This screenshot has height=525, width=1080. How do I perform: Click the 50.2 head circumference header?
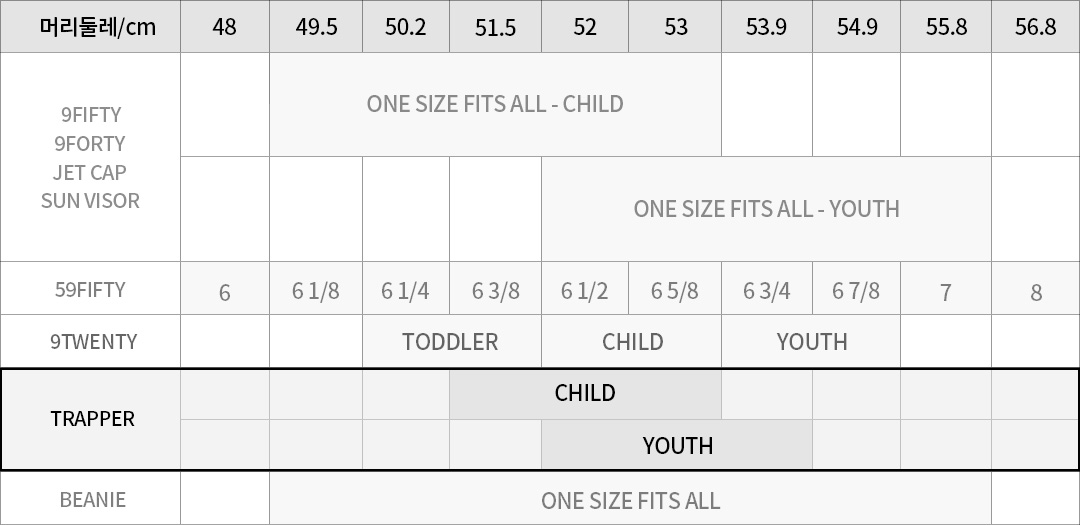406,27
